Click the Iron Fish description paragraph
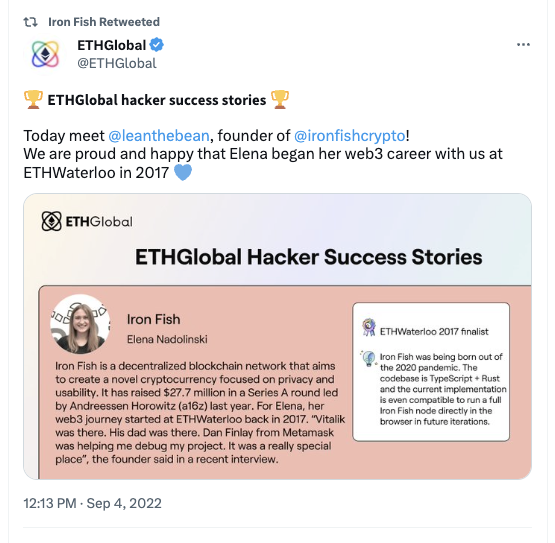Image resolution: width=555 pixels, height=543 pixels. click(200, 412)
